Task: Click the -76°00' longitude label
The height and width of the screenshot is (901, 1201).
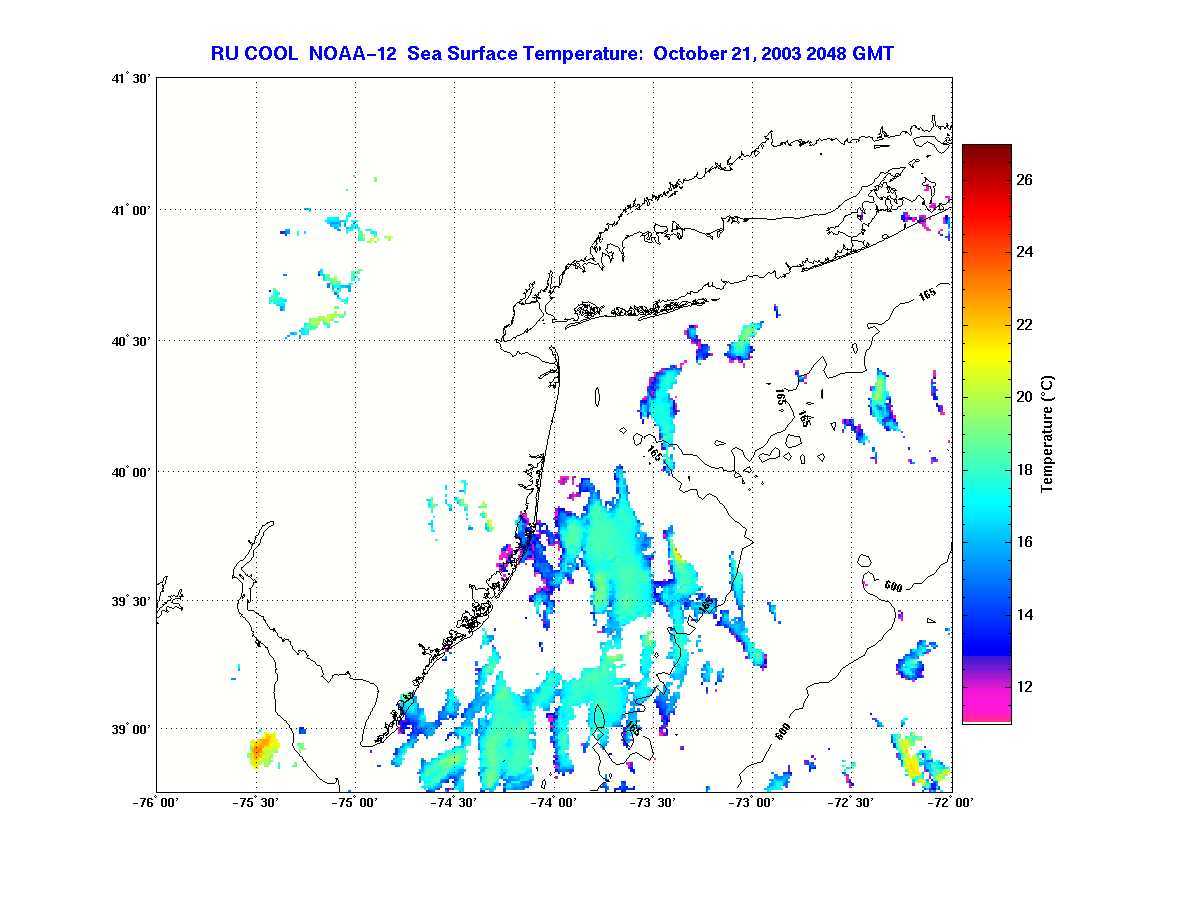Action: [x=157, y=802]
